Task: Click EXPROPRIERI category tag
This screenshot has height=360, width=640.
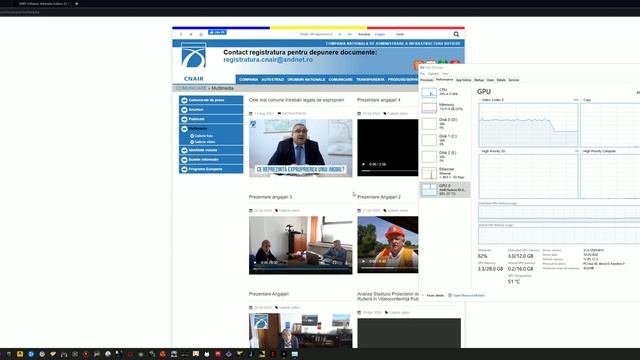Action: (x=293, y=113)
